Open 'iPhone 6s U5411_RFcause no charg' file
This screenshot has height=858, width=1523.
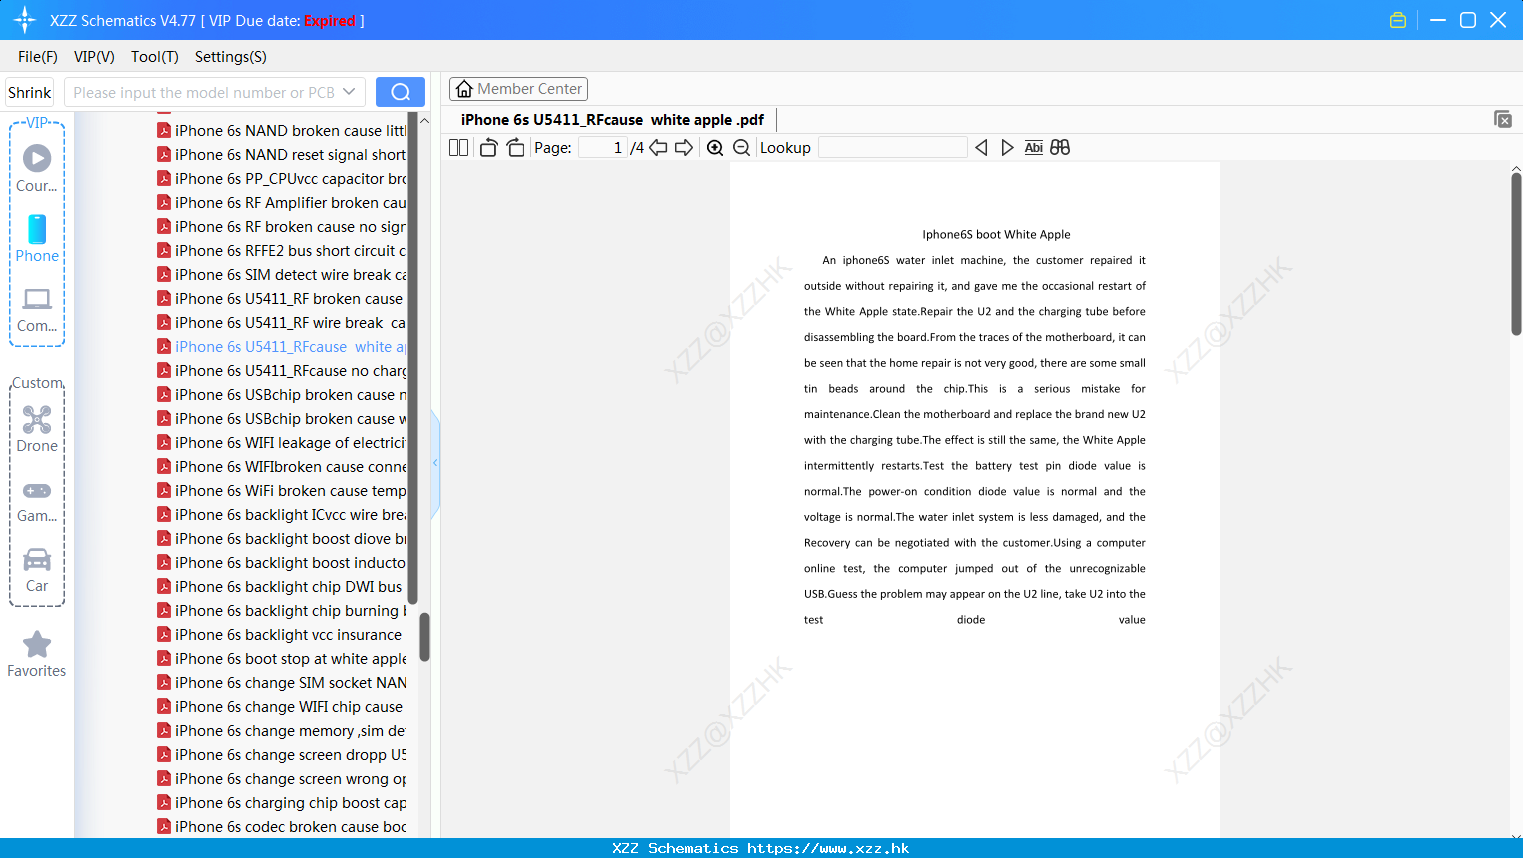(290, 370)
